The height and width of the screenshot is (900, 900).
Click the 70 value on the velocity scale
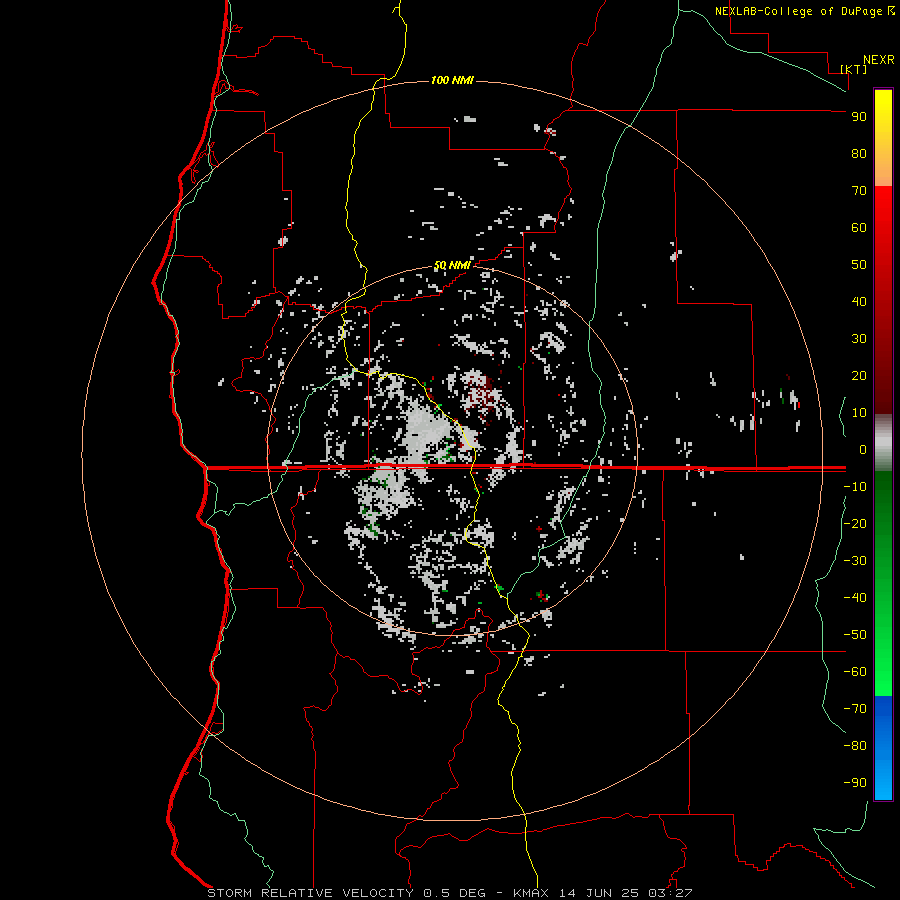[859, 191]
